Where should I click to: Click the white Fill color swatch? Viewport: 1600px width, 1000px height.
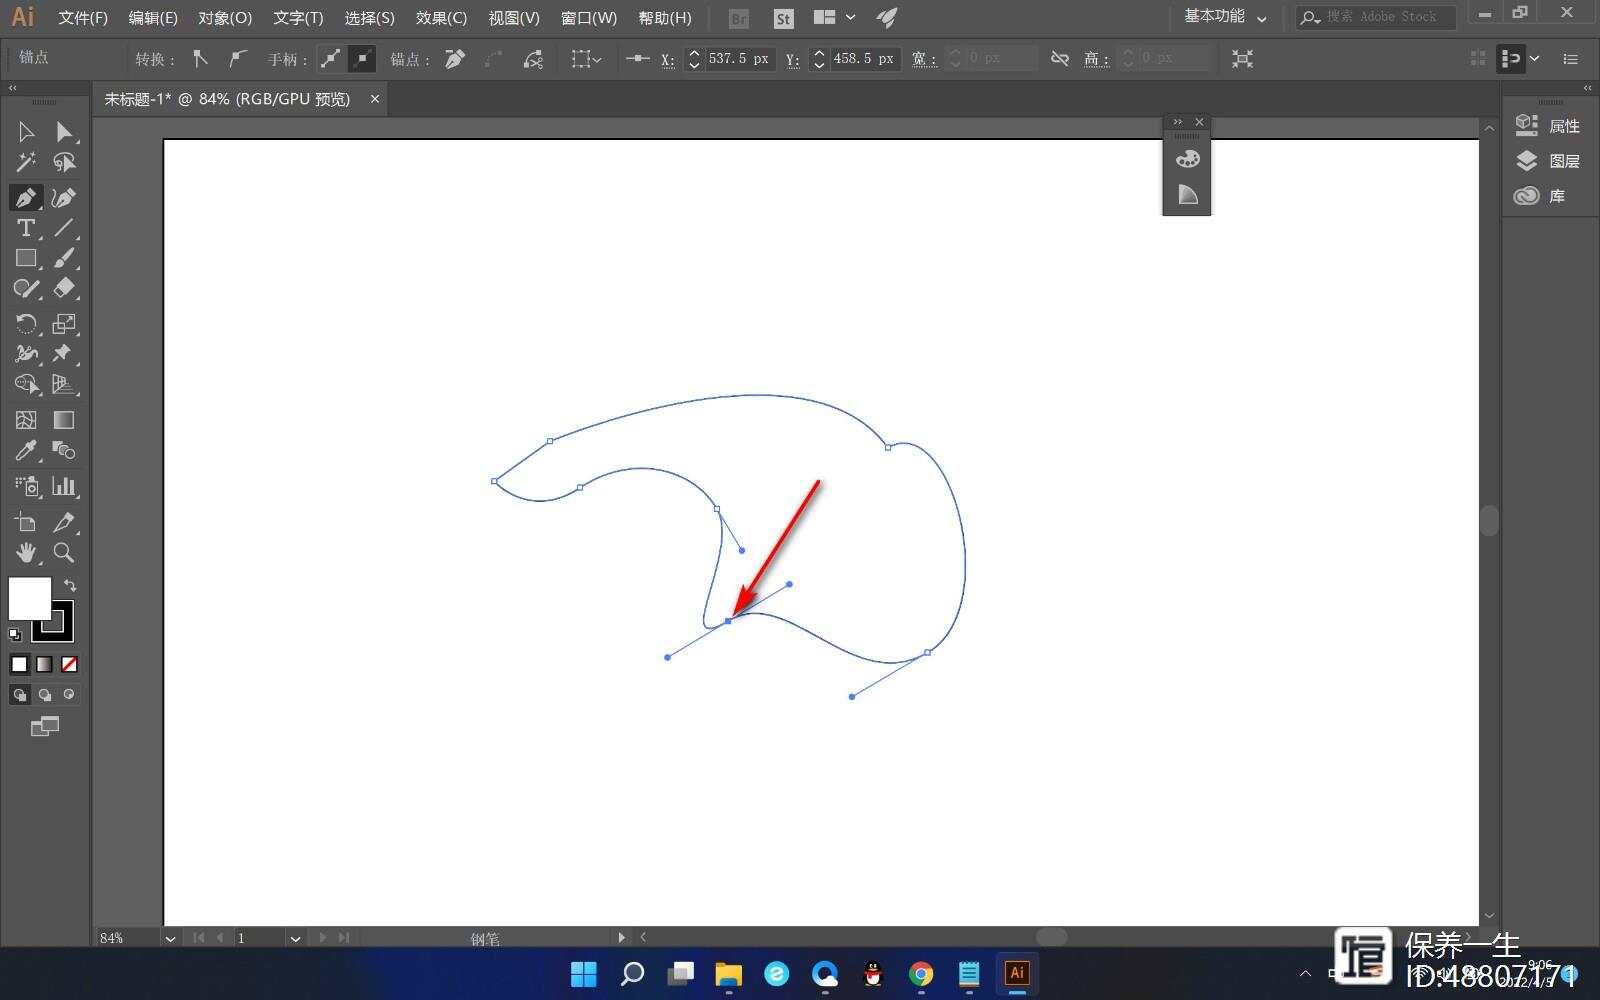[x=29, y=598]
